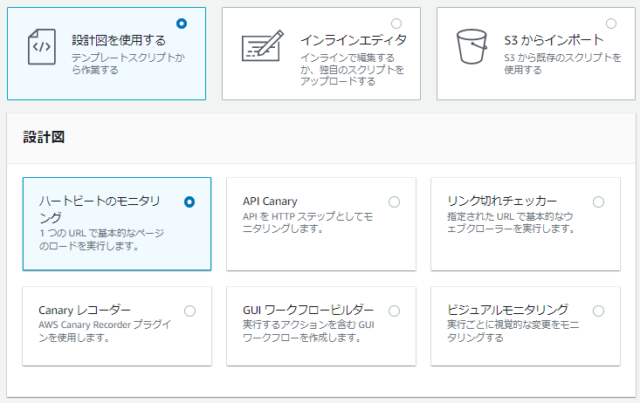Click the S3 からインポート card title
Image resolution: width=640 pixels, height=403 pixels.
click(x=553, y=40)
